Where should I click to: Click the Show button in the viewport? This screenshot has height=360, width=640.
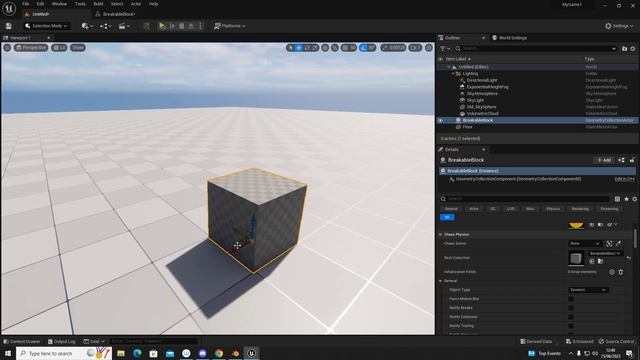pyautogui.click(x=78, y=48)
